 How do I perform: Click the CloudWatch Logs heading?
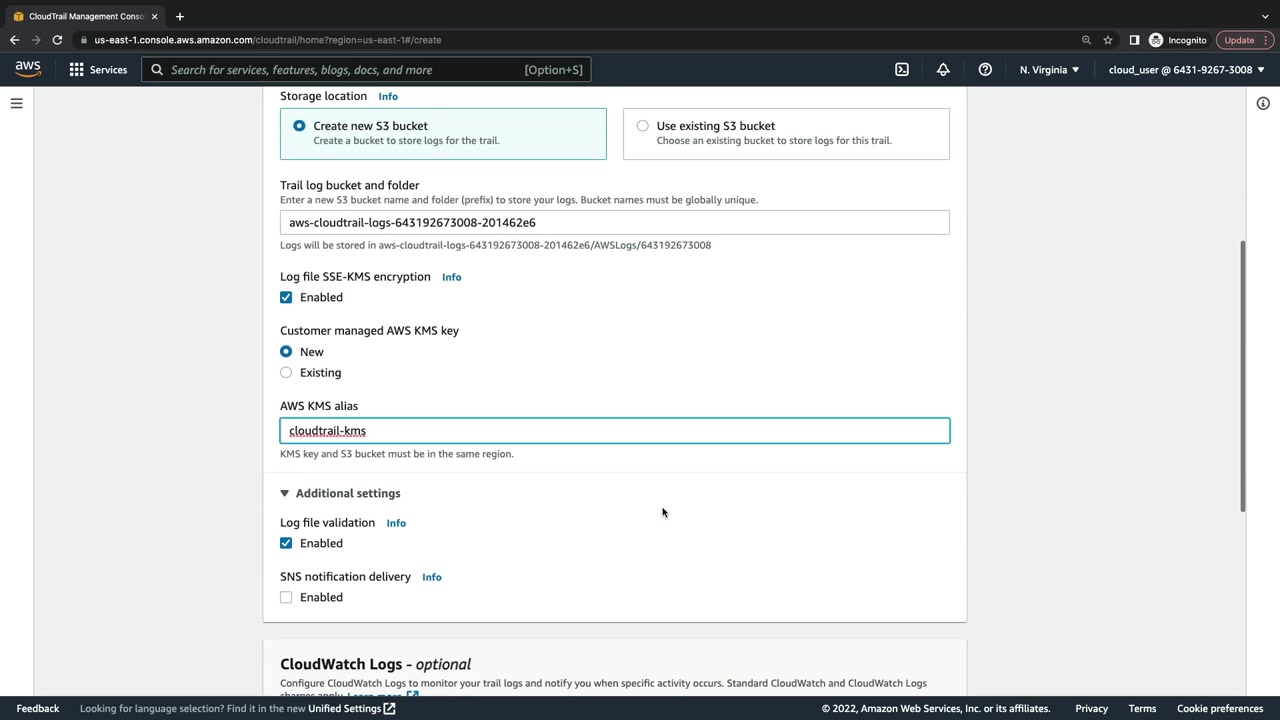pos(375,664)
